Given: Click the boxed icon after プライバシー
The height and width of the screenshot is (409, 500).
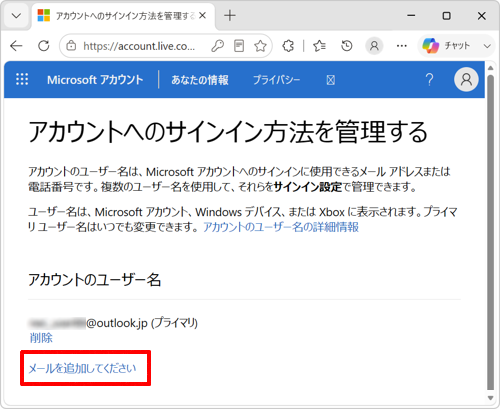Looking at the screenshot, I should coord(330,80).
